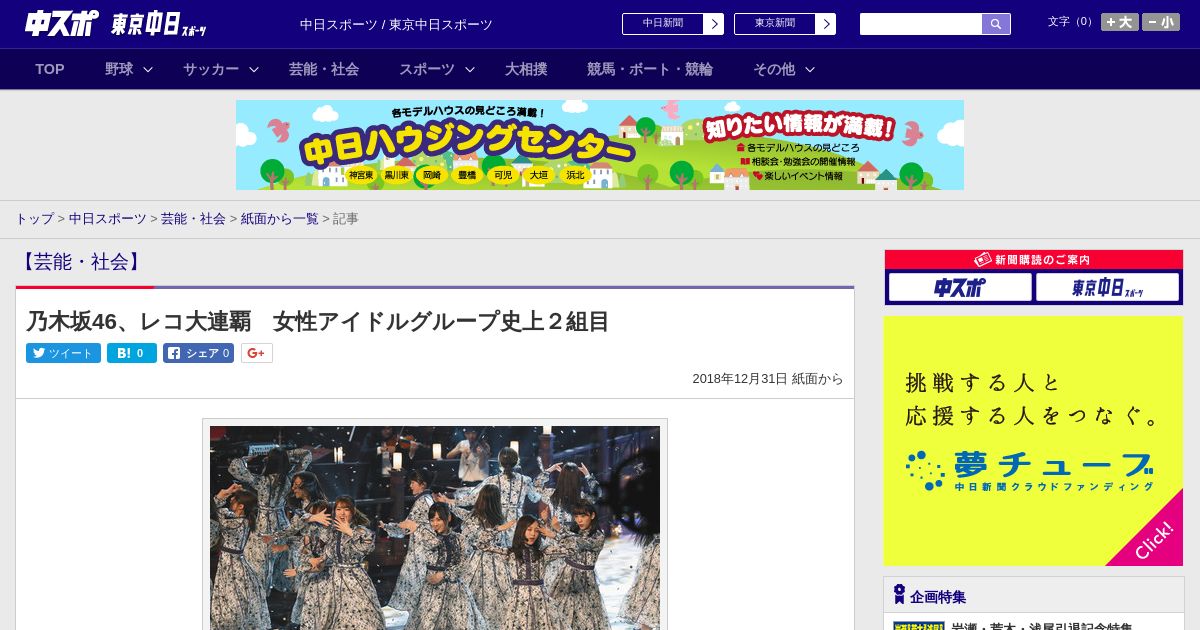Expand the 野球 dropdown chevron

(148, 69)
